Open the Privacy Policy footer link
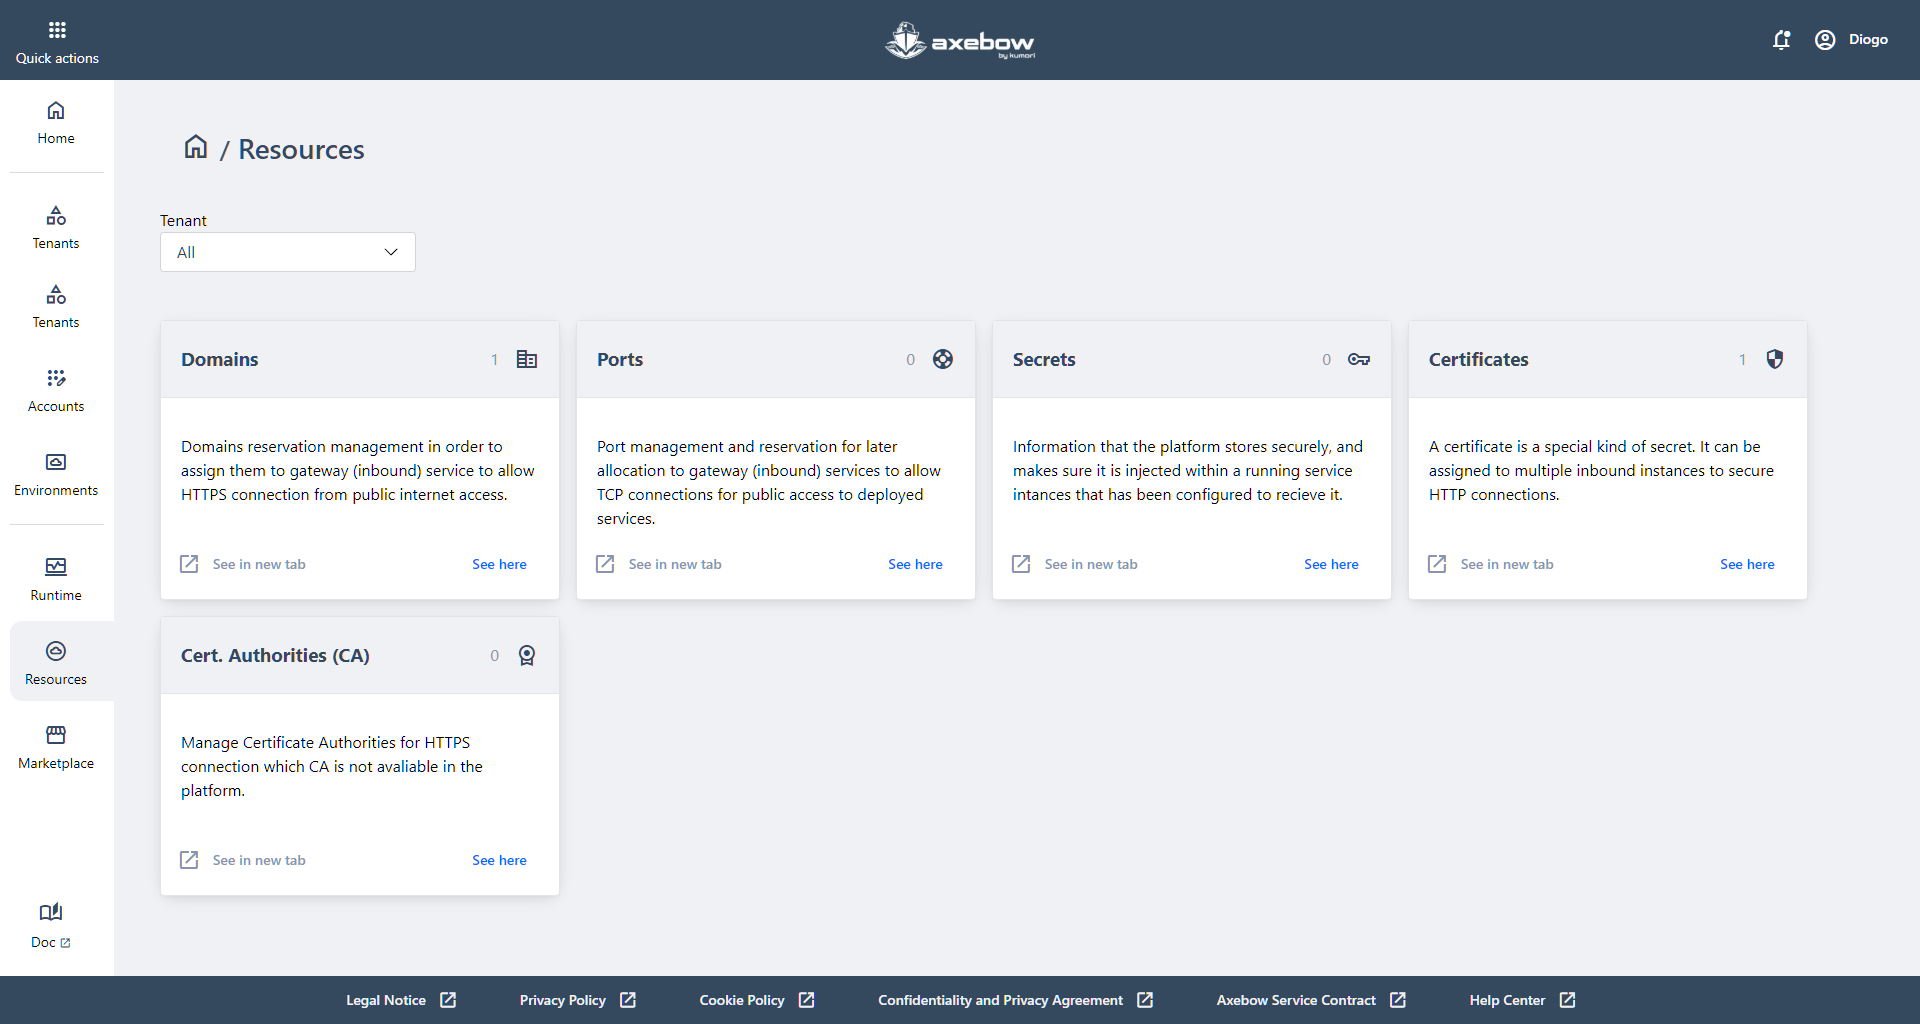The height and width of the screenshot is (1024, 1920). click(x=577, y=1000)
